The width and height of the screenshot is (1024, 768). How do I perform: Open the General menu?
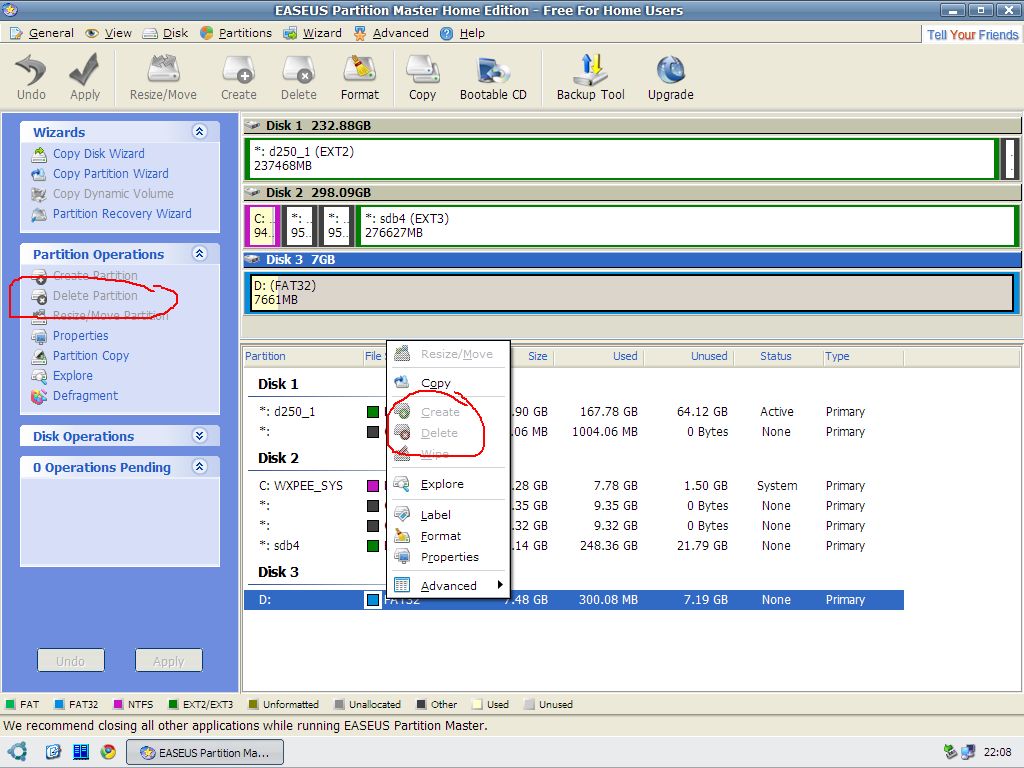pyautogui.click(x=42, y=33)
